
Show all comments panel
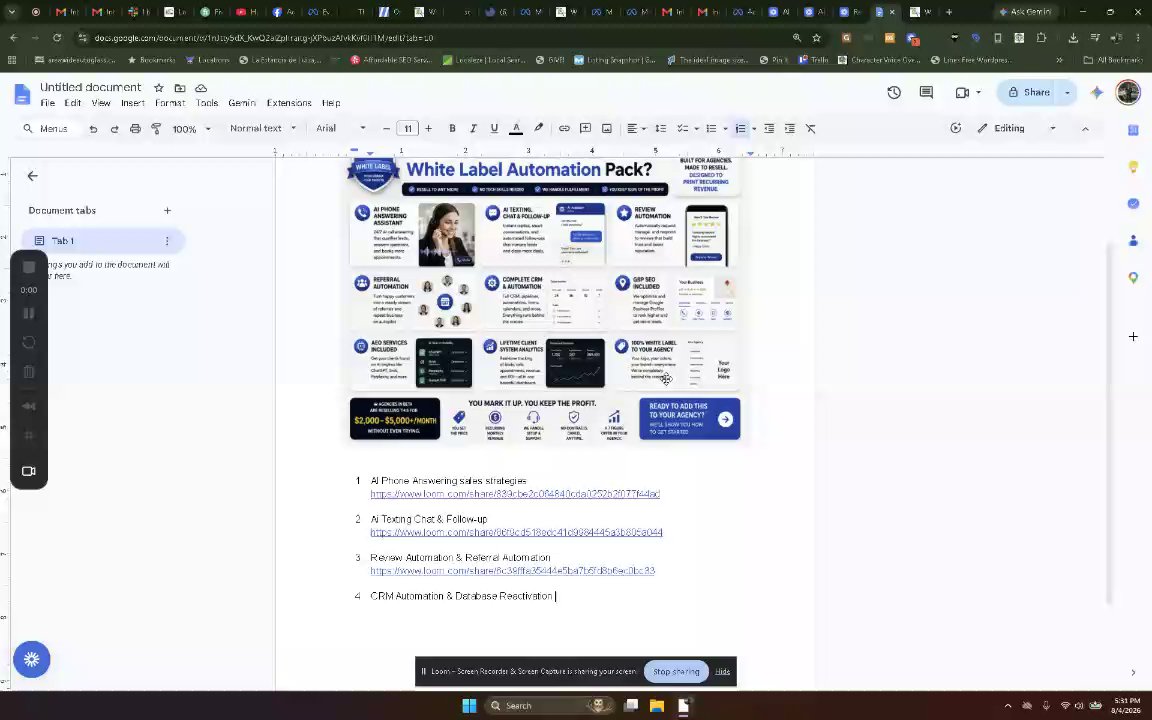[x=926, y=93]
